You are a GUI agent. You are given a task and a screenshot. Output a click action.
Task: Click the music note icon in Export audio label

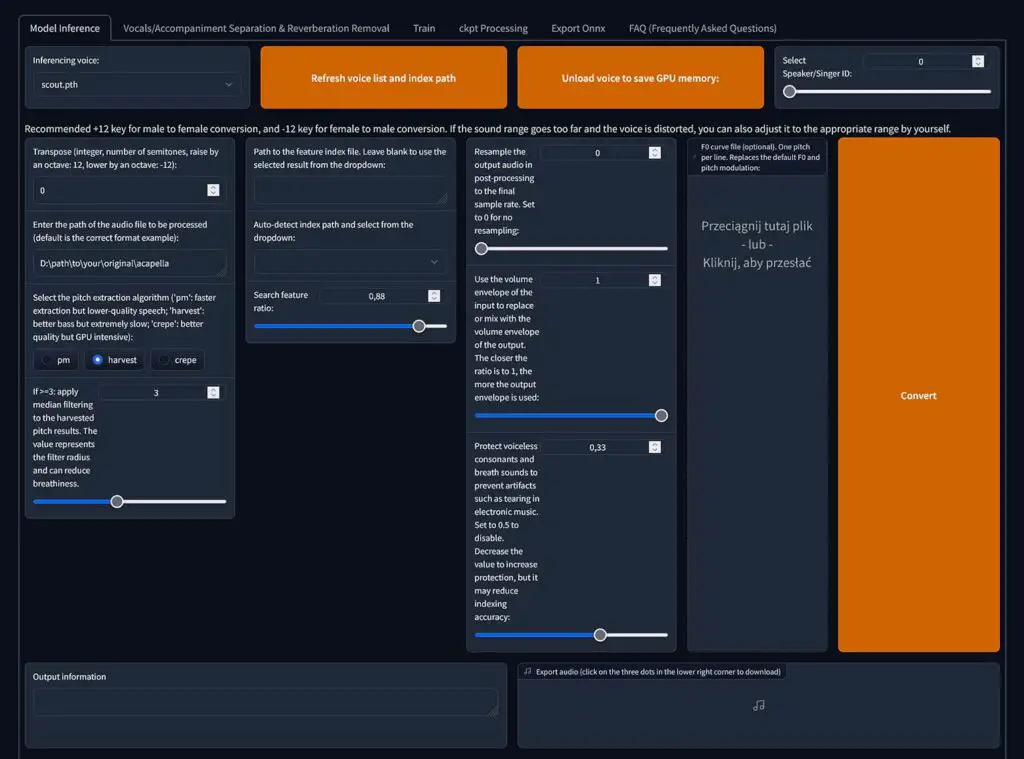pyautogui.click(x=528, y=671)
